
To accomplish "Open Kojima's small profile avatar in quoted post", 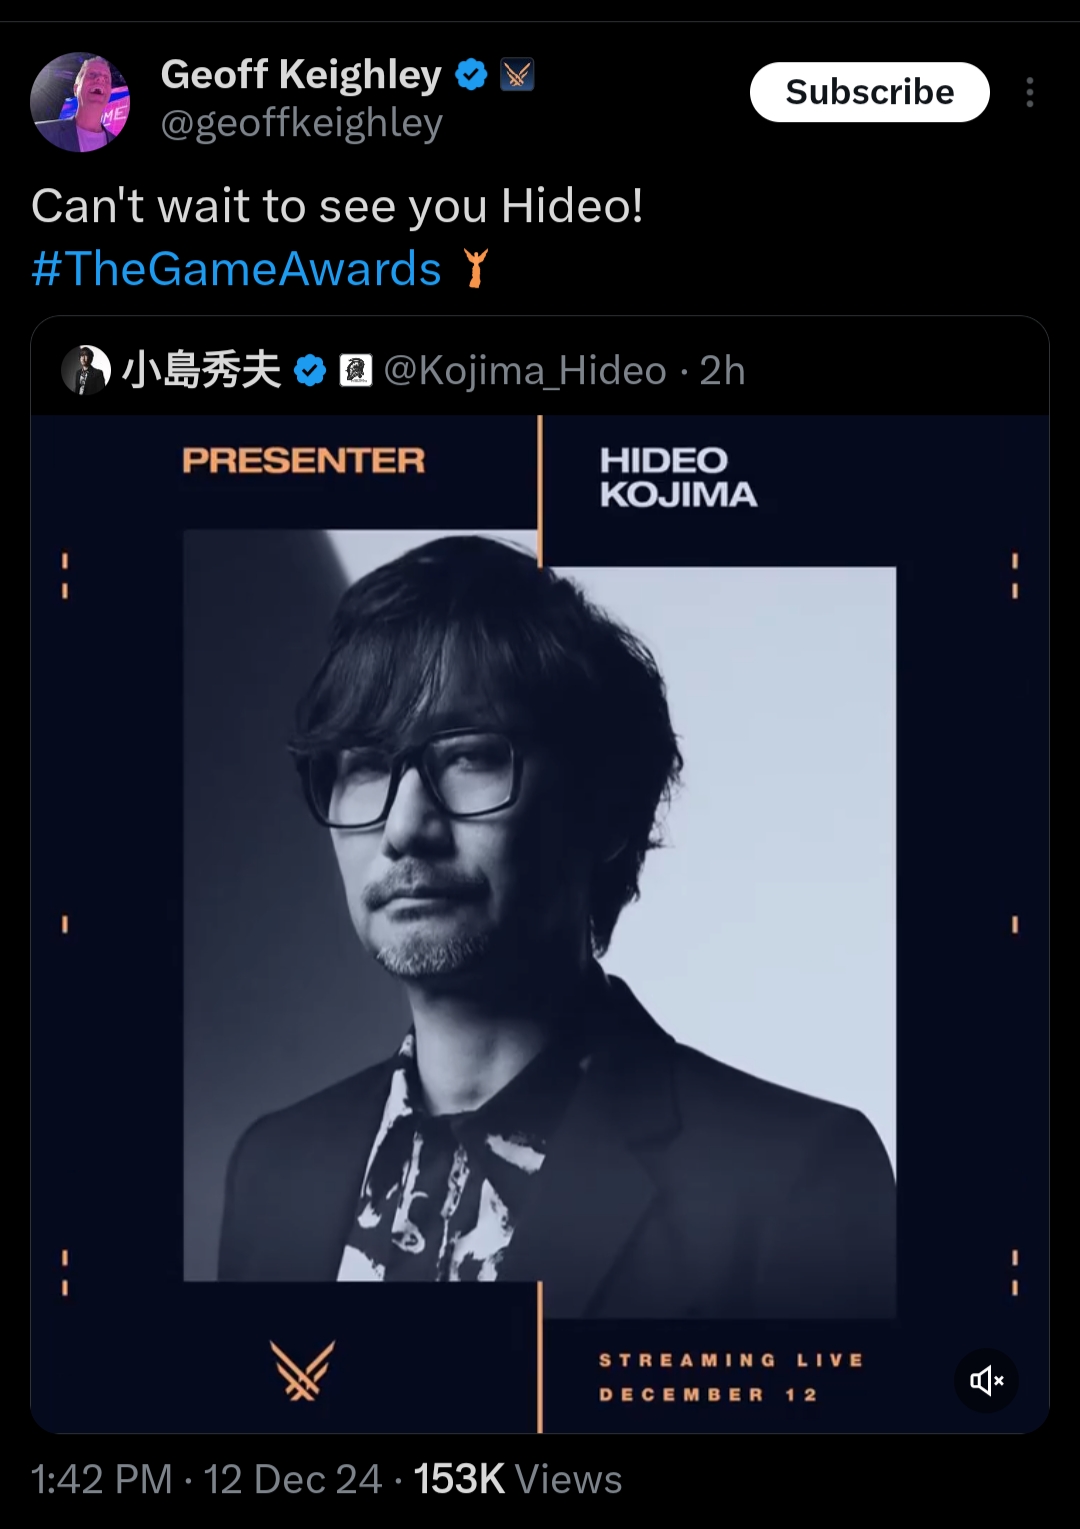I will [x=86, y=371].
